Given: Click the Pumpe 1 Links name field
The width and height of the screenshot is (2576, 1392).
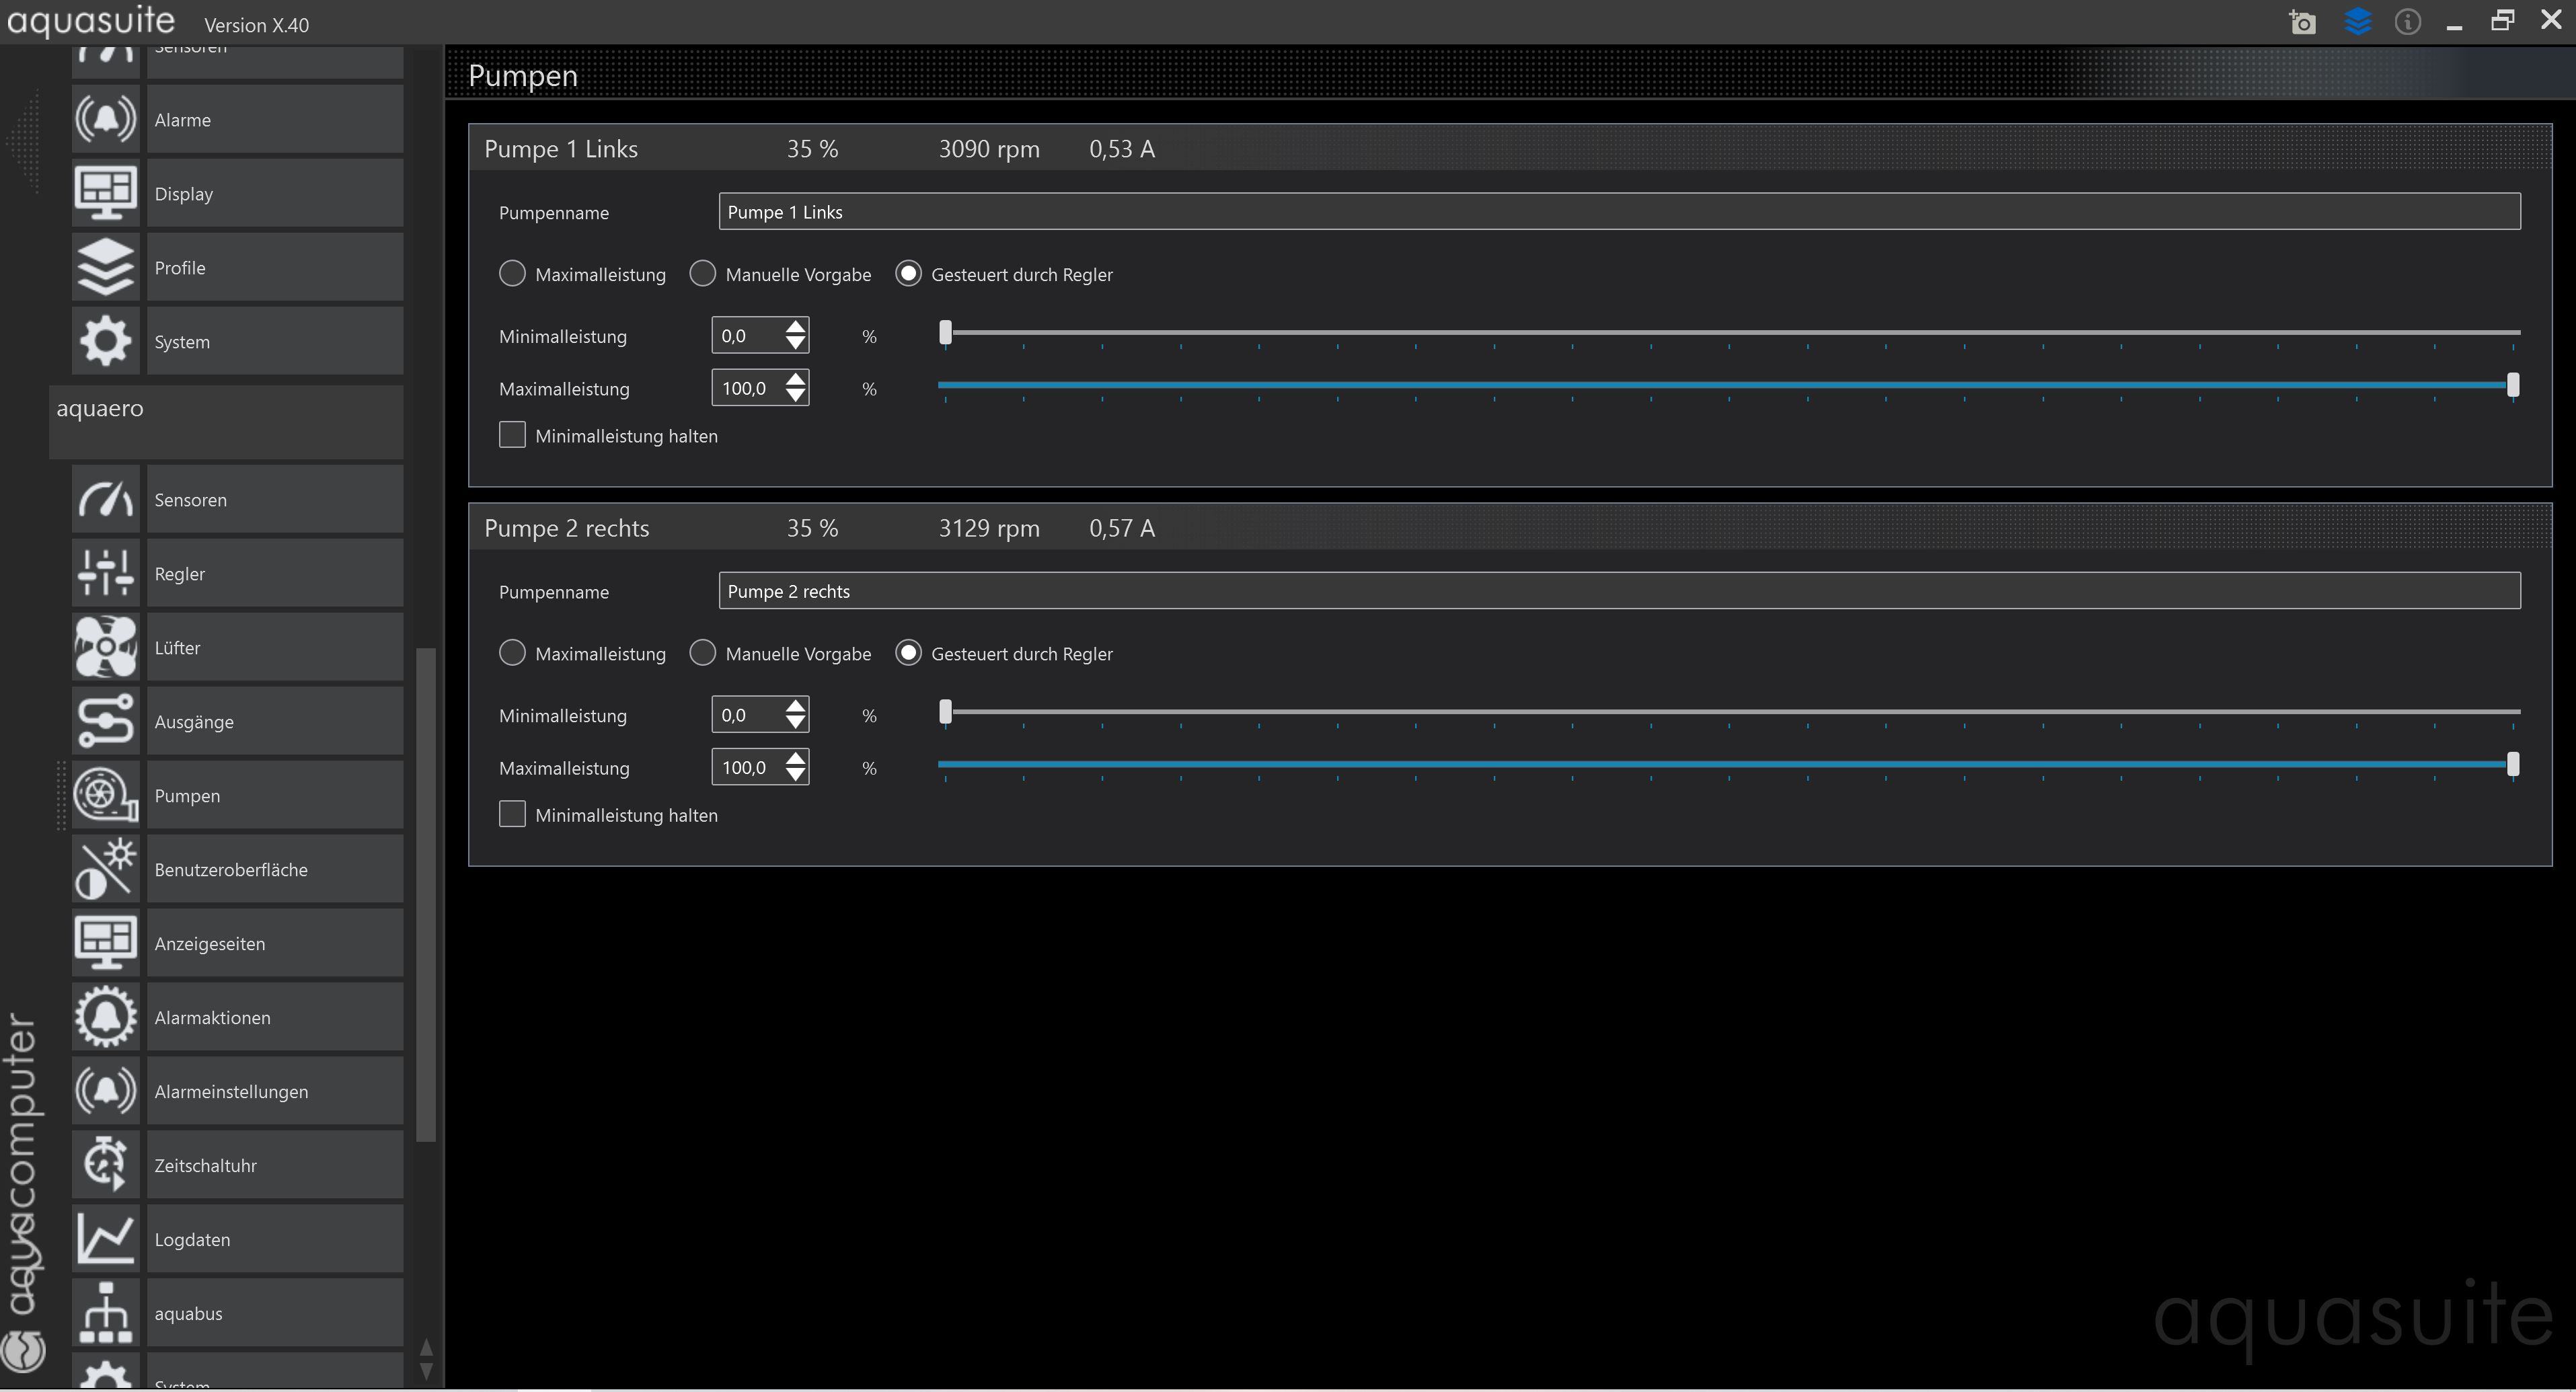Looking at the screenshot, I should point(1619,211).
